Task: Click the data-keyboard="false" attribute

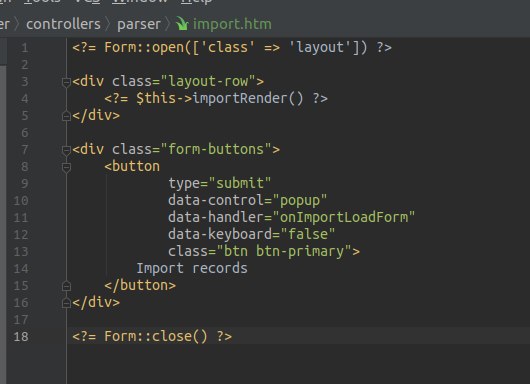Action: pos(252,234)
